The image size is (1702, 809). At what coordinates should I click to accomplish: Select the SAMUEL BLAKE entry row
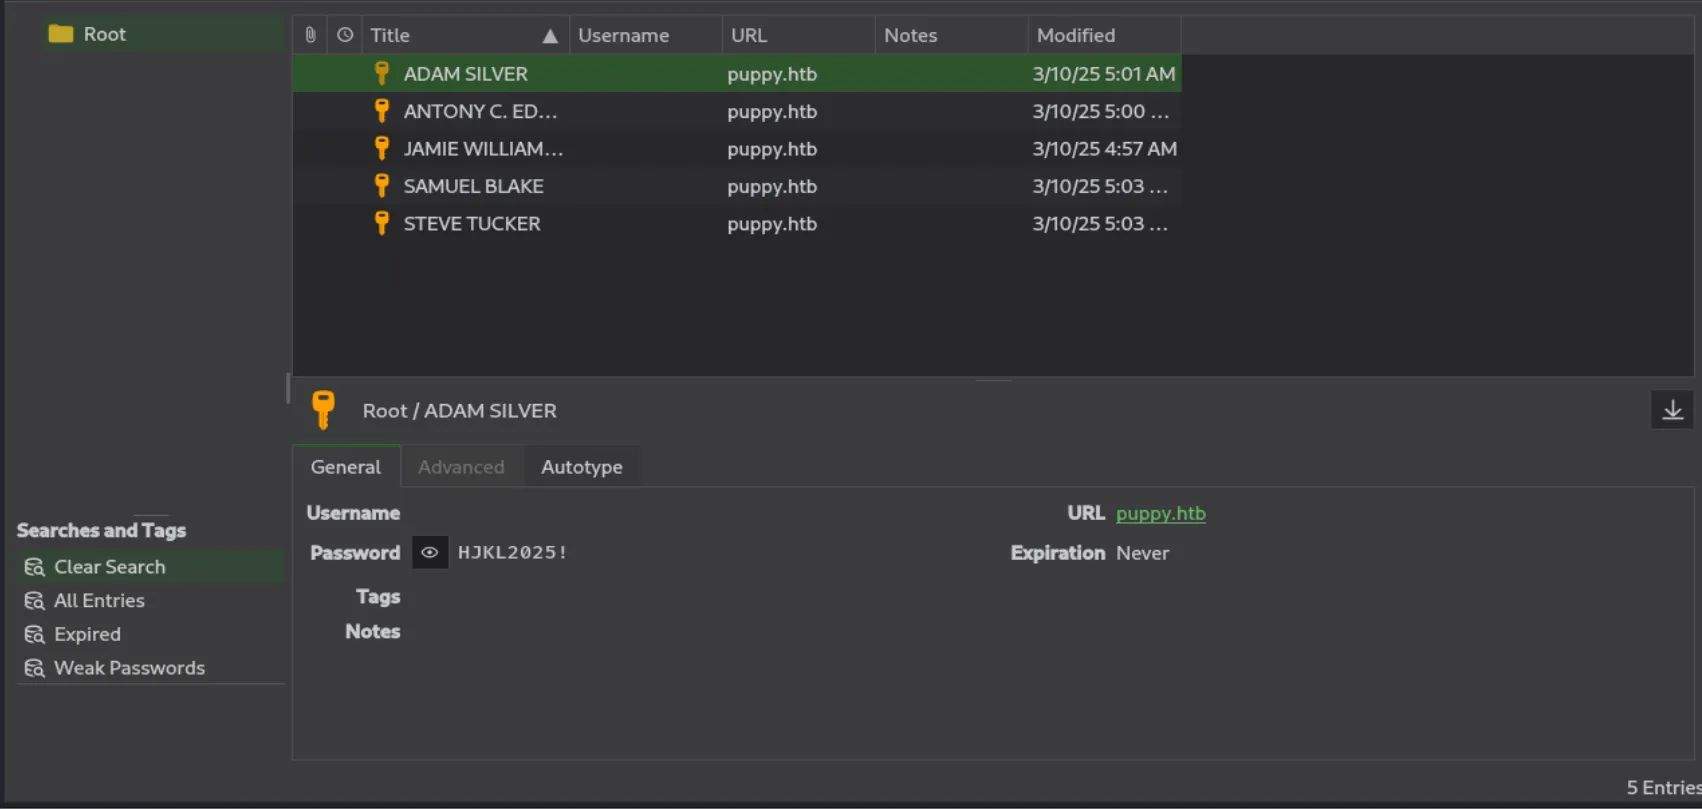click(473, 186)
